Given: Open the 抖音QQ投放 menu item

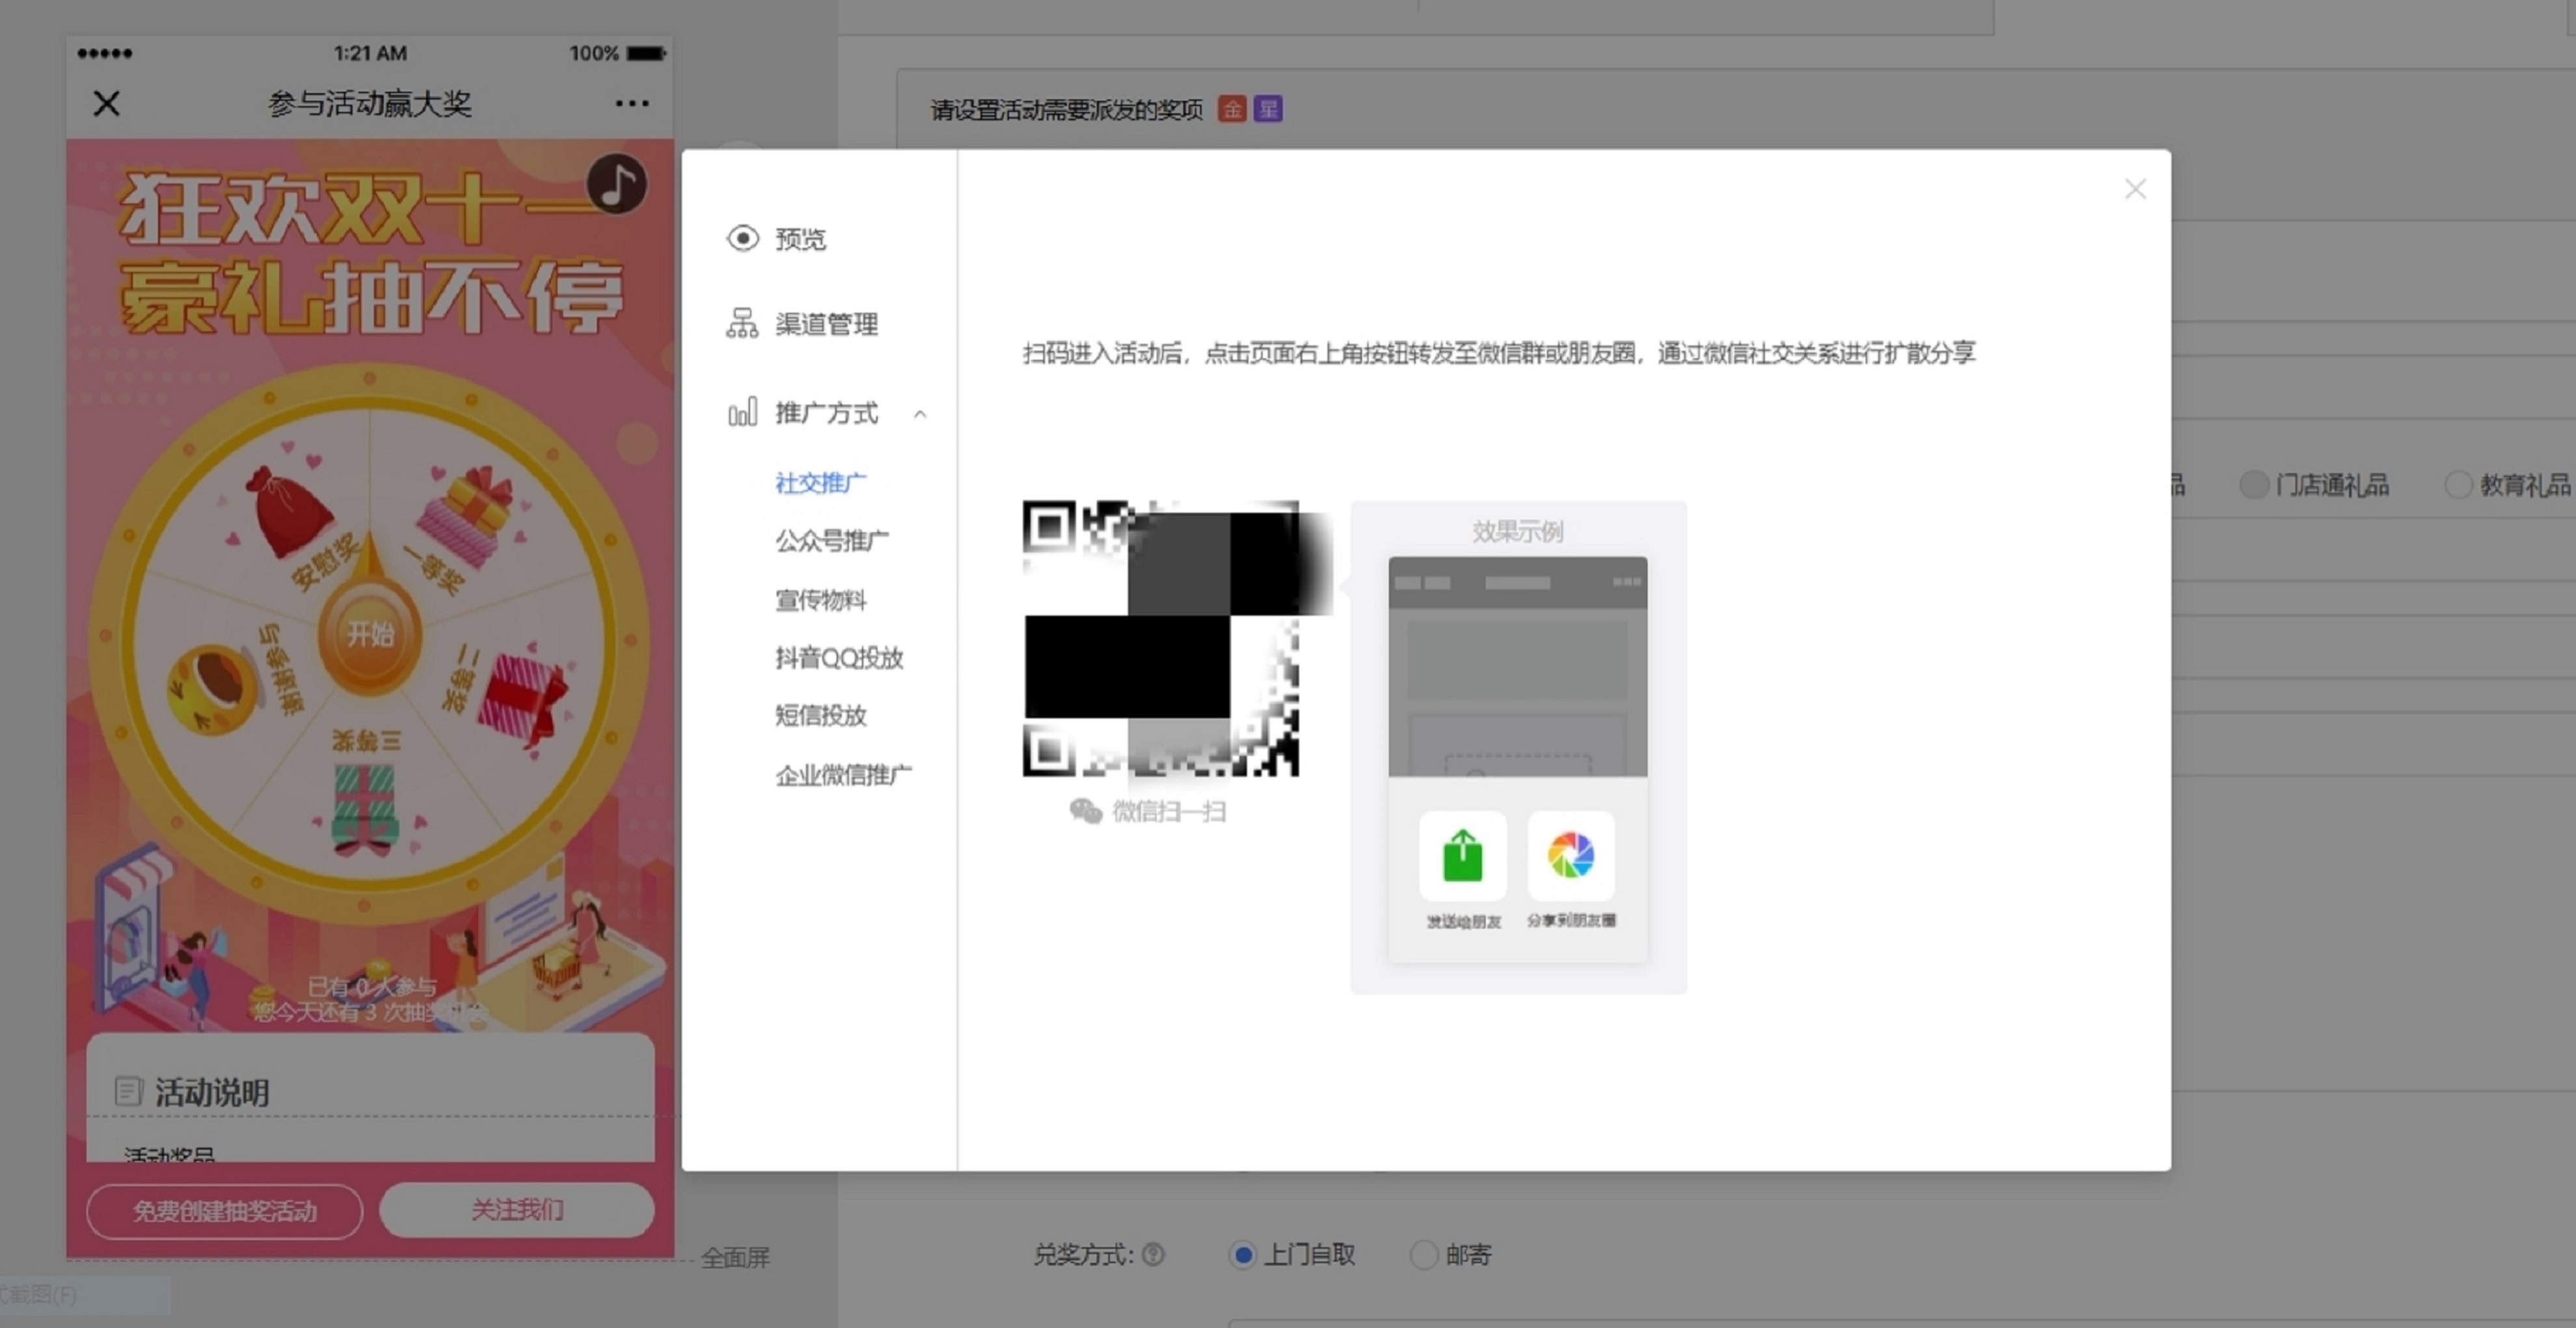Looking at the screenshot, I should click(x=839, y=657).
